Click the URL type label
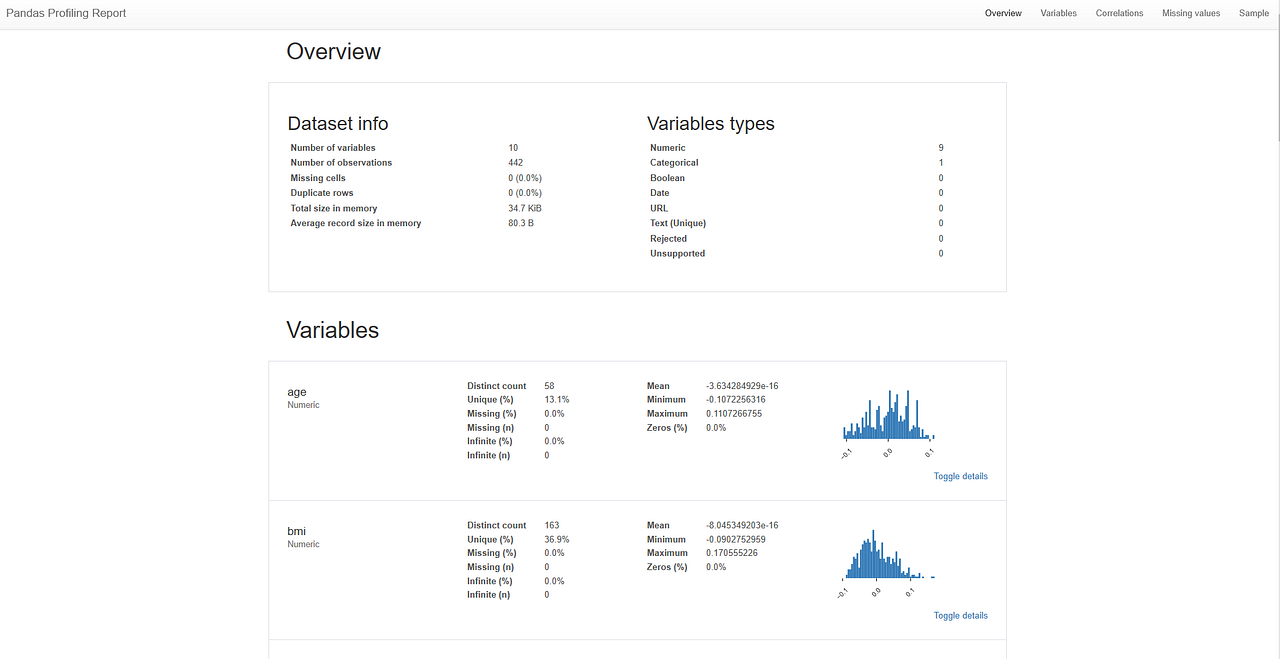Image resolution: width=1280 pixels, height=659 pixels. tap(659, 208)
